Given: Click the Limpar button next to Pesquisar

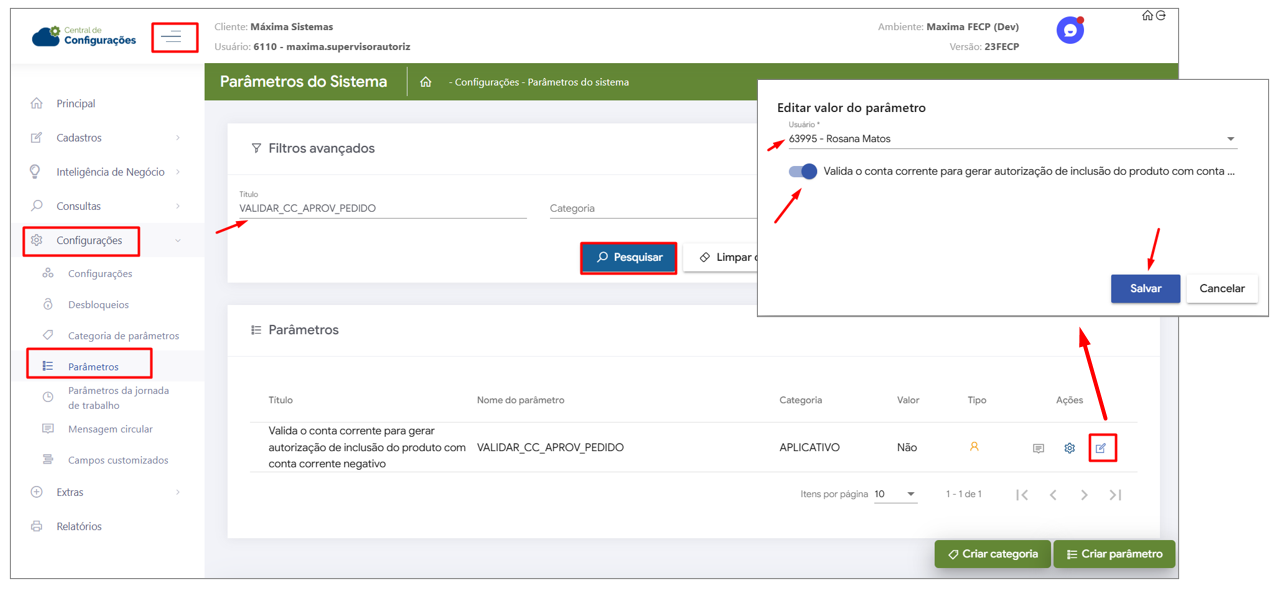Looking at the screenshot, I should tap(721, 257).
